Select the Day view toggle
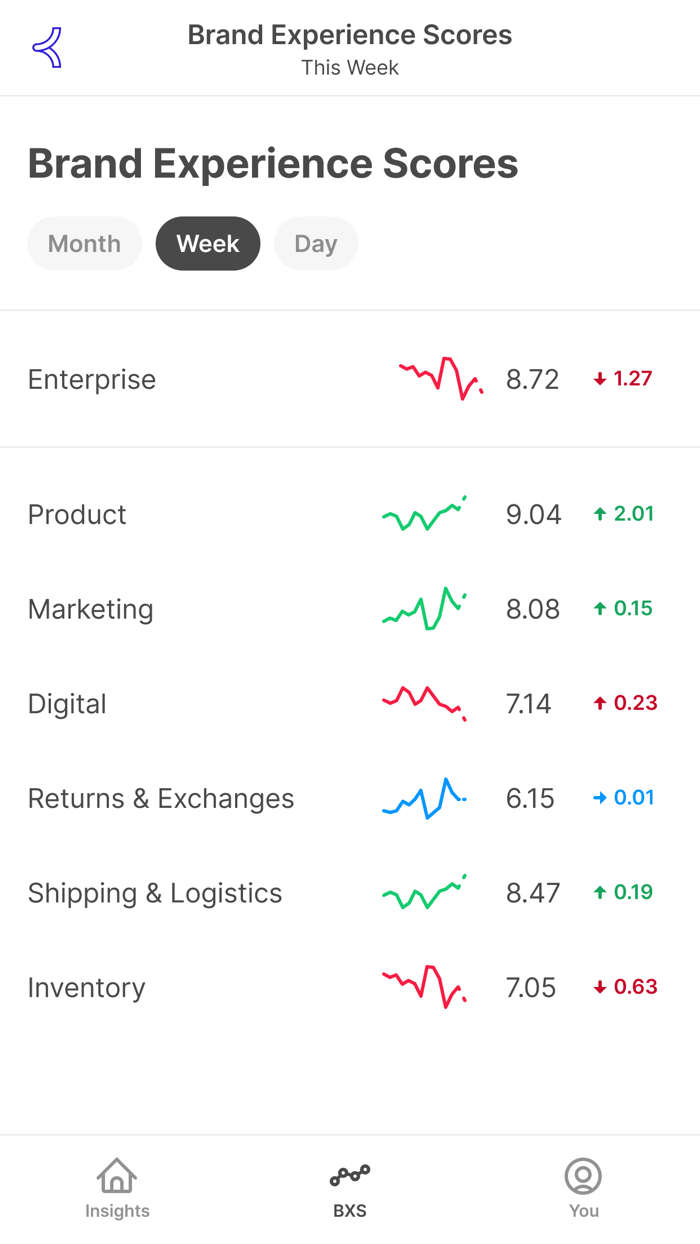The height and width of the screenshot is (1244, 700). coord(316,243)
